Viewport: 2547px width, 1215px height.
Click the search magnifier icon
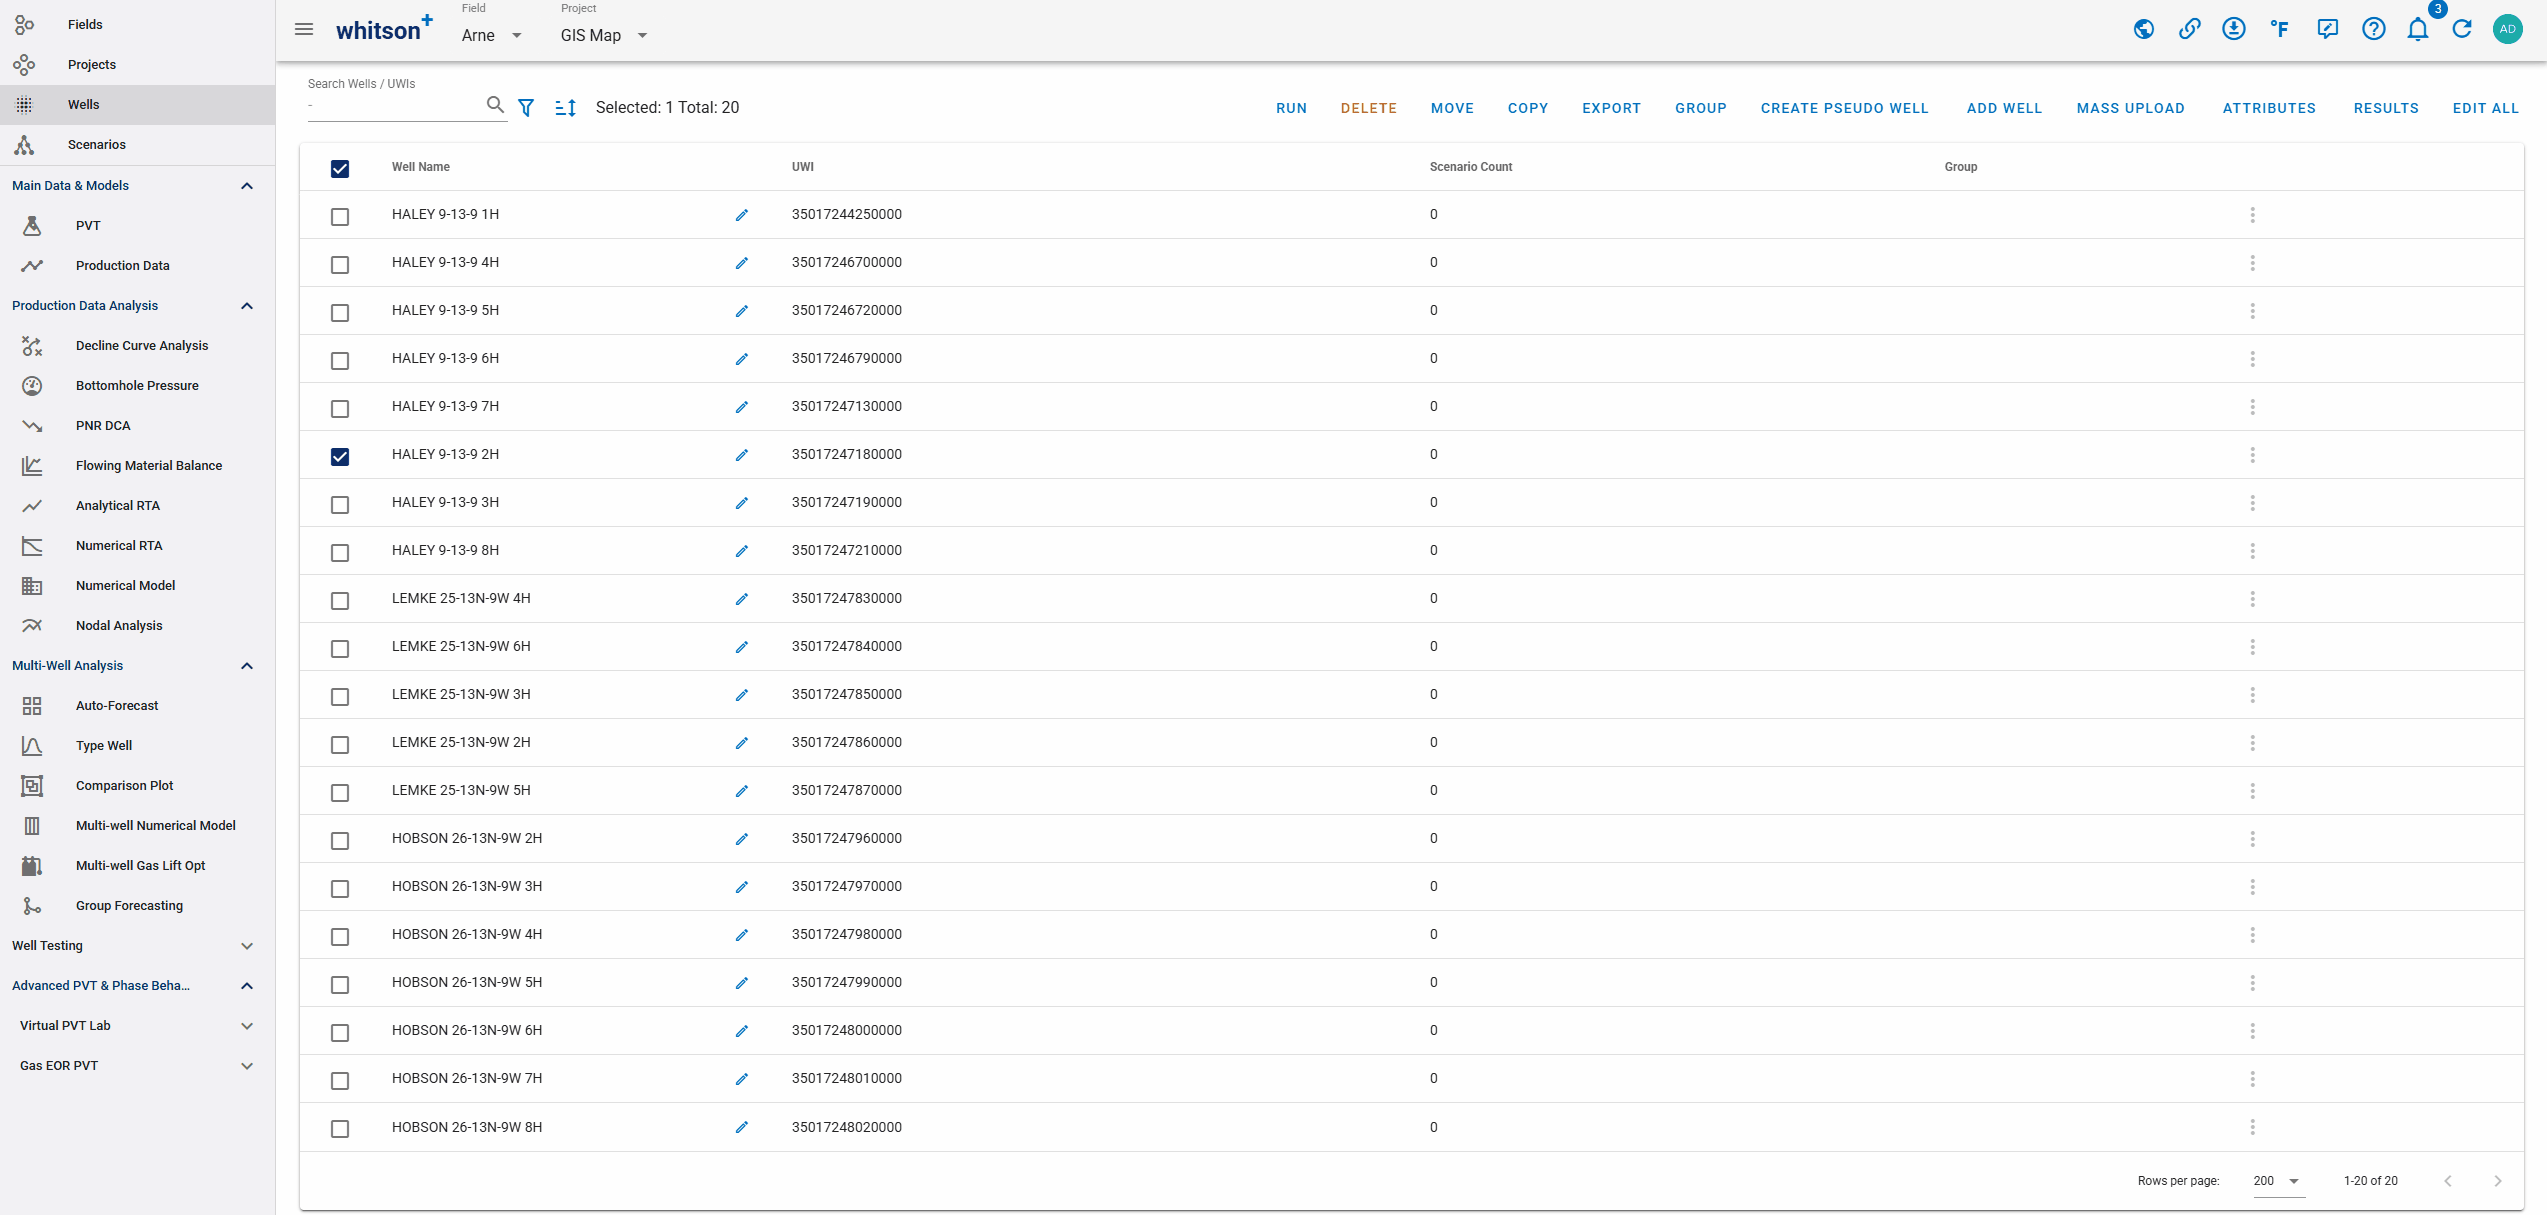coord(495,105)
